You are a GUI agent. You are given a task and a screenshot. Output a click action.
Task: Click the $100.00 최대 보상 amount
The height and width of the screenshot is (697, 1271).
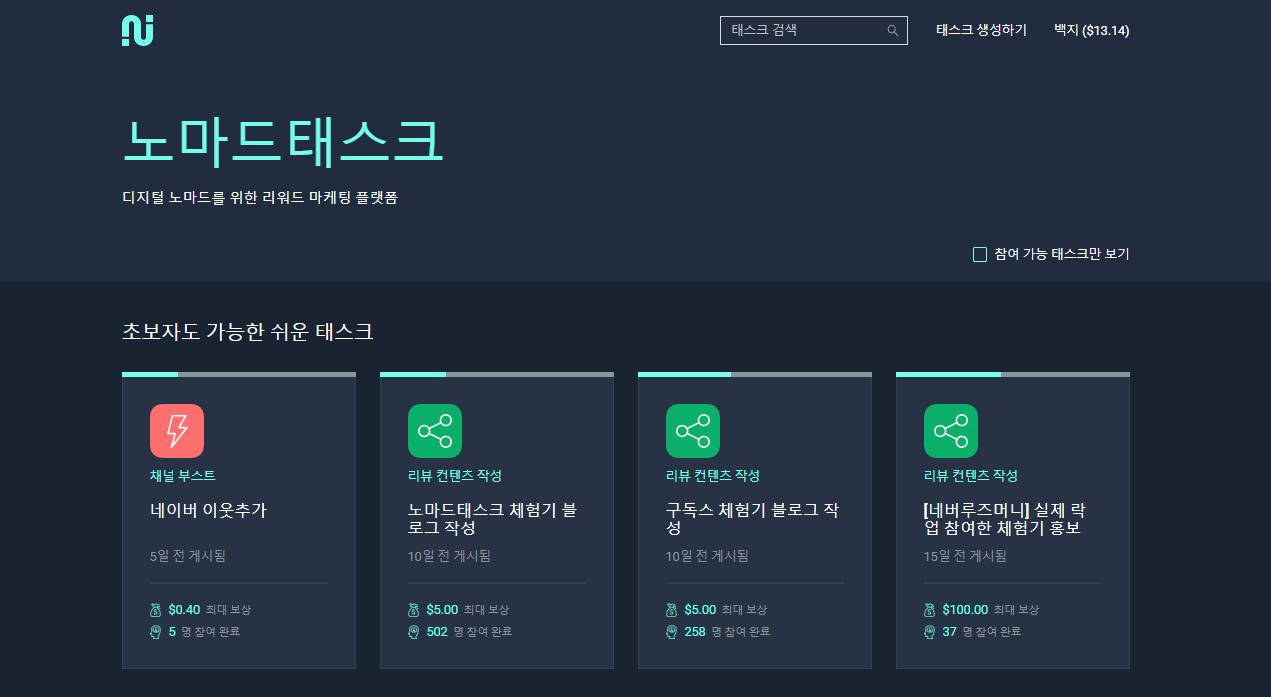point(965,610)
